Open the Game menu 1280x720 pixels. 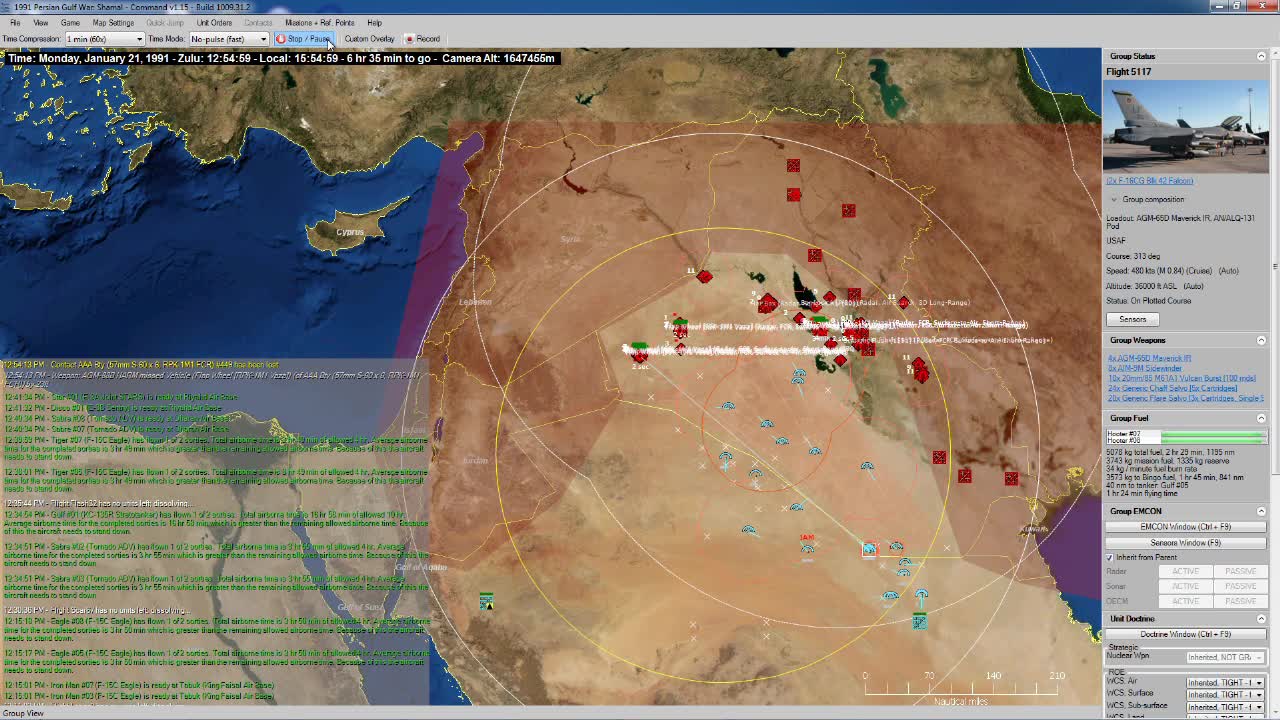pos(70,22)
